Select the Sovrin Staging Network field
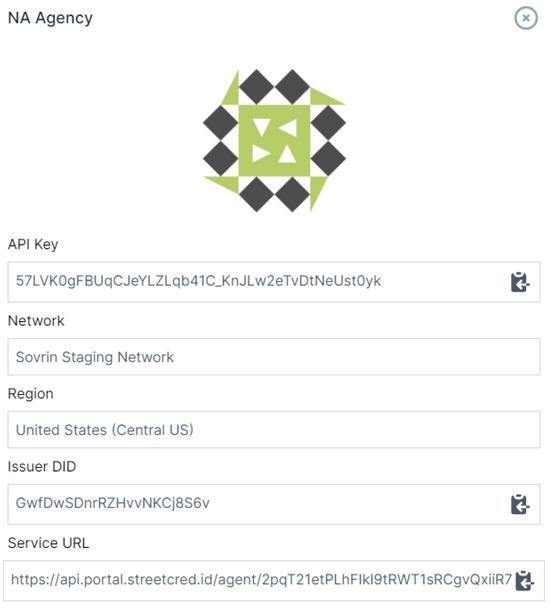The image size is (550, 608). click(274, 357)
